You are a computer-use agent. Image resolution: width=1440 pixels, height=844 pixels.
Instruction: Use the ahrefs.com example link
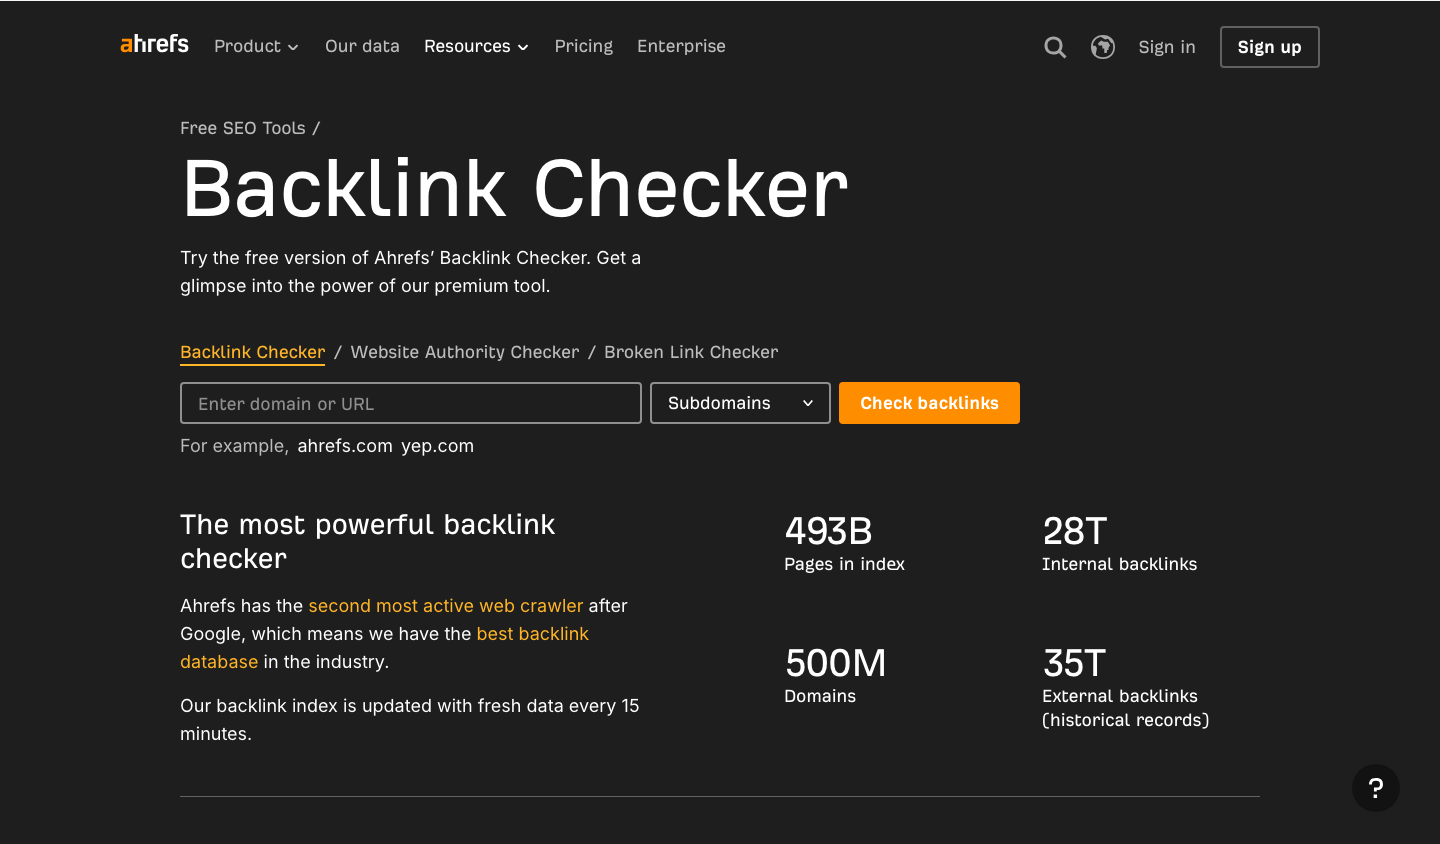(345, 446)
